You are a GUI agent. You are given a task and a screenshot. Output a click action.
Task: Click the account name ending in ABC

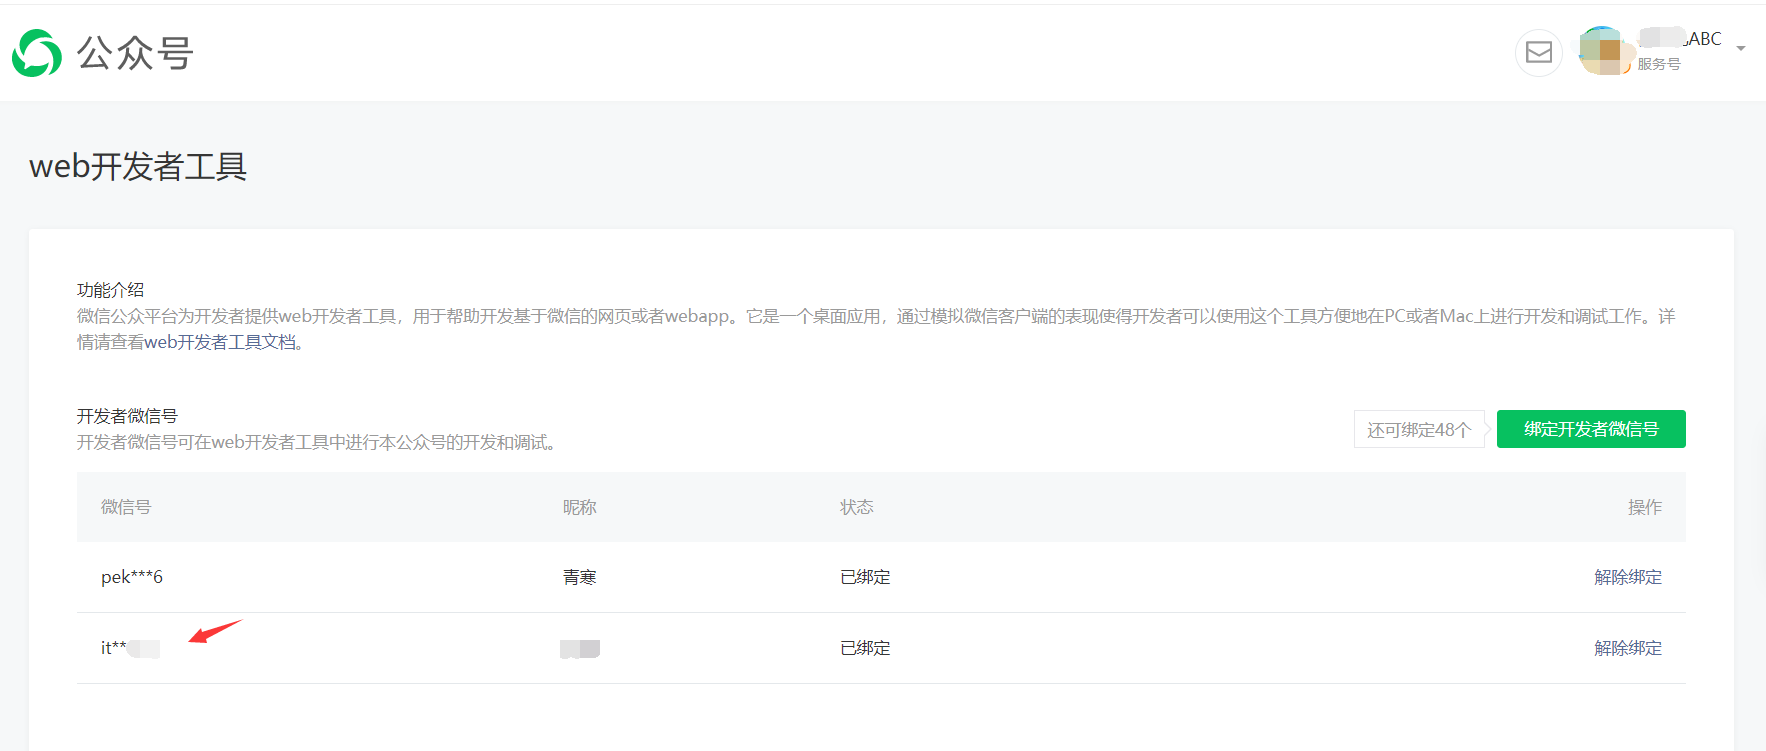tap(1681, 38)
